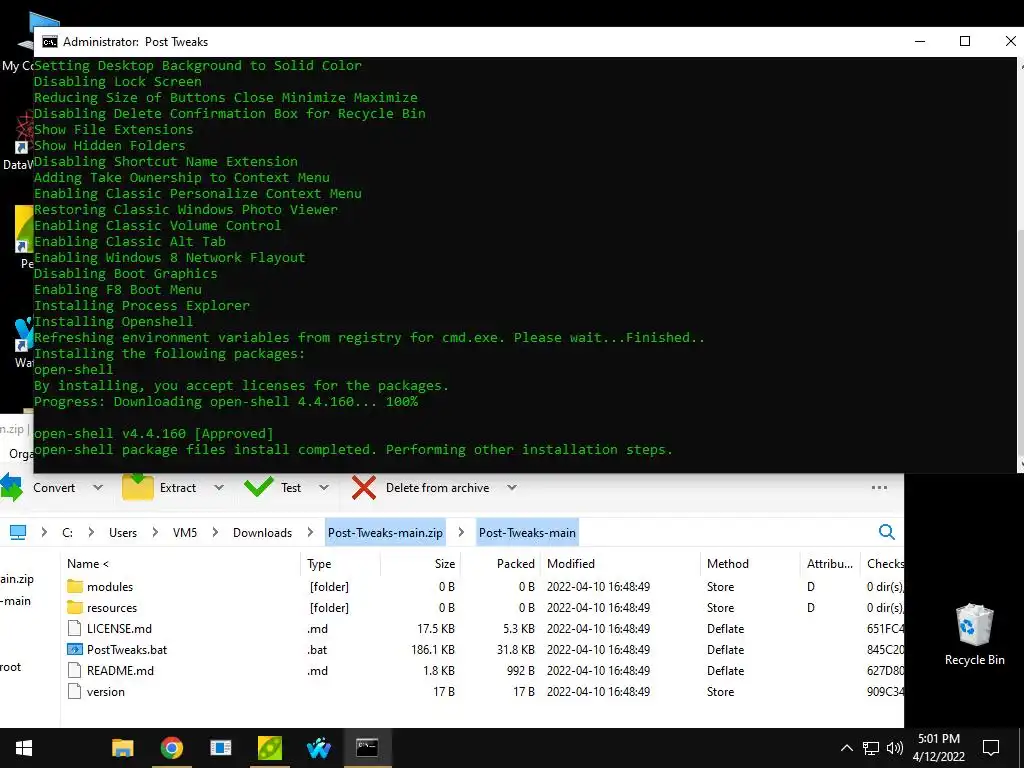Sort by the Method column header
Viewport: 1024px width, 768px height.
click(x=750, y=564)
